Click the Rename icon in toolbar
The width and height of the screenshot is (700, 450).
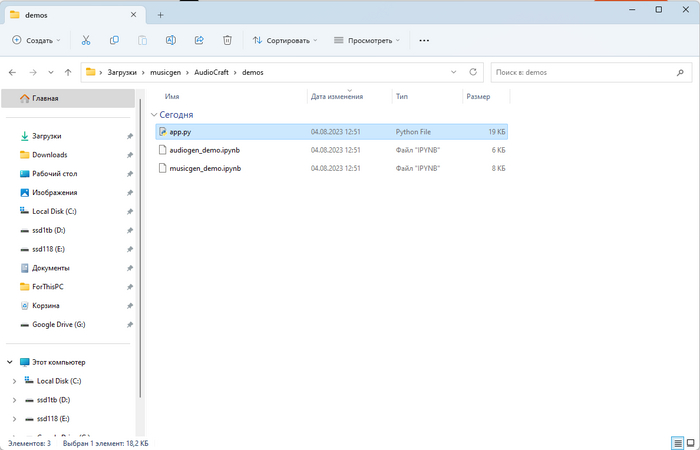point(171,40)
